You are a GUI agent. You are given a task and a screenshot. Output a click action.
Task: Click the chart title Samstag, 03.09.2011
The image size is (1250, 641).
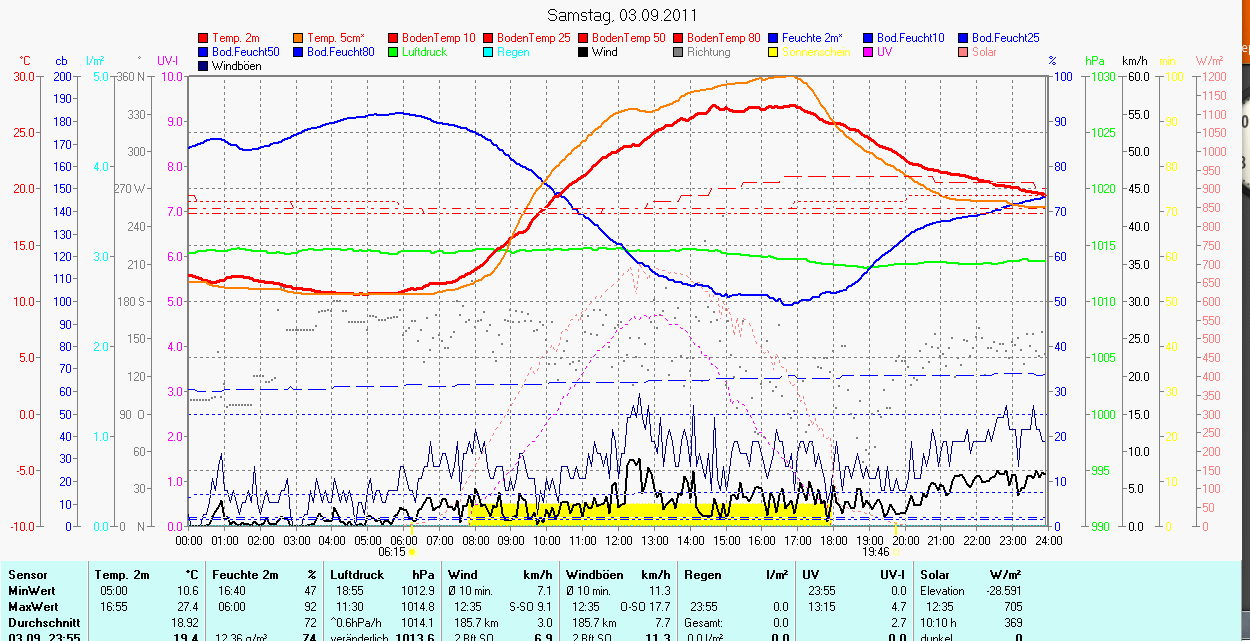(623, 15)
